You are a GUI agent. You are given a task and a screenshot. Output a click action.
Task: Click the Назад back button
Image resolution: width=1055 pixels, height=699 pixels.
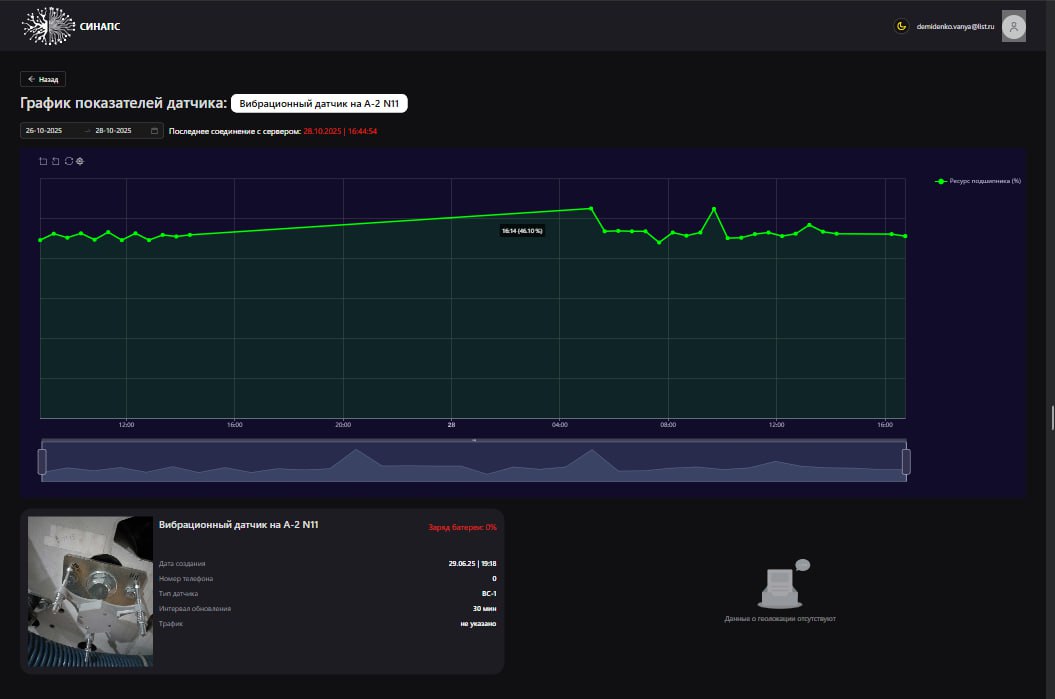pos(42,79)
